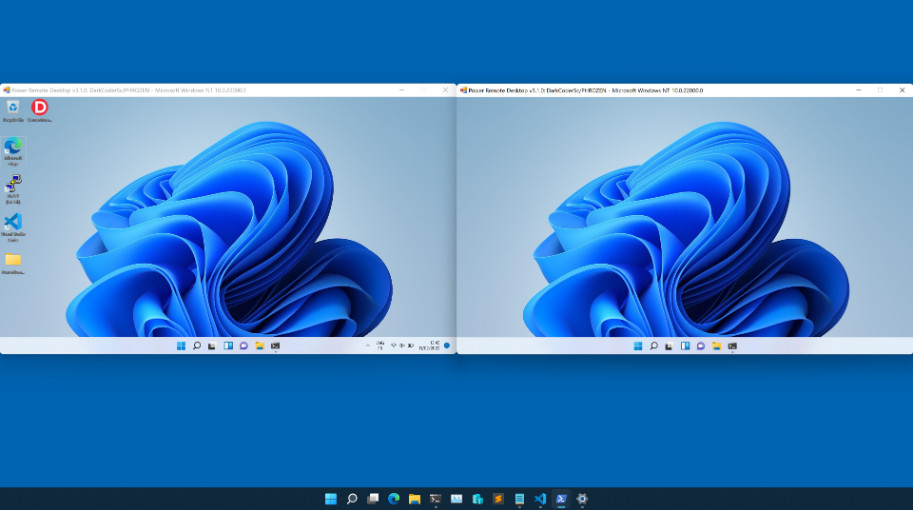This screenshot has width=913, height=510.
Task: Open Chat in right remote taskbar
Action: coord(701,346)
